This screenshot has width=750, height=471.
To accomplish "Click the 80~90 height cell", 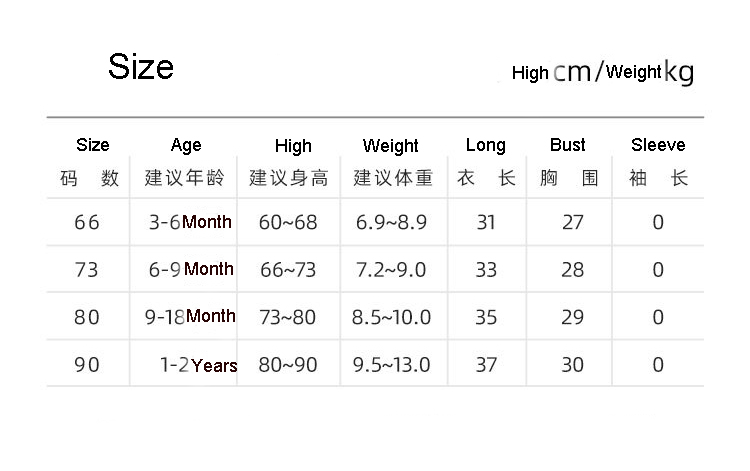I will click(288, 365).
